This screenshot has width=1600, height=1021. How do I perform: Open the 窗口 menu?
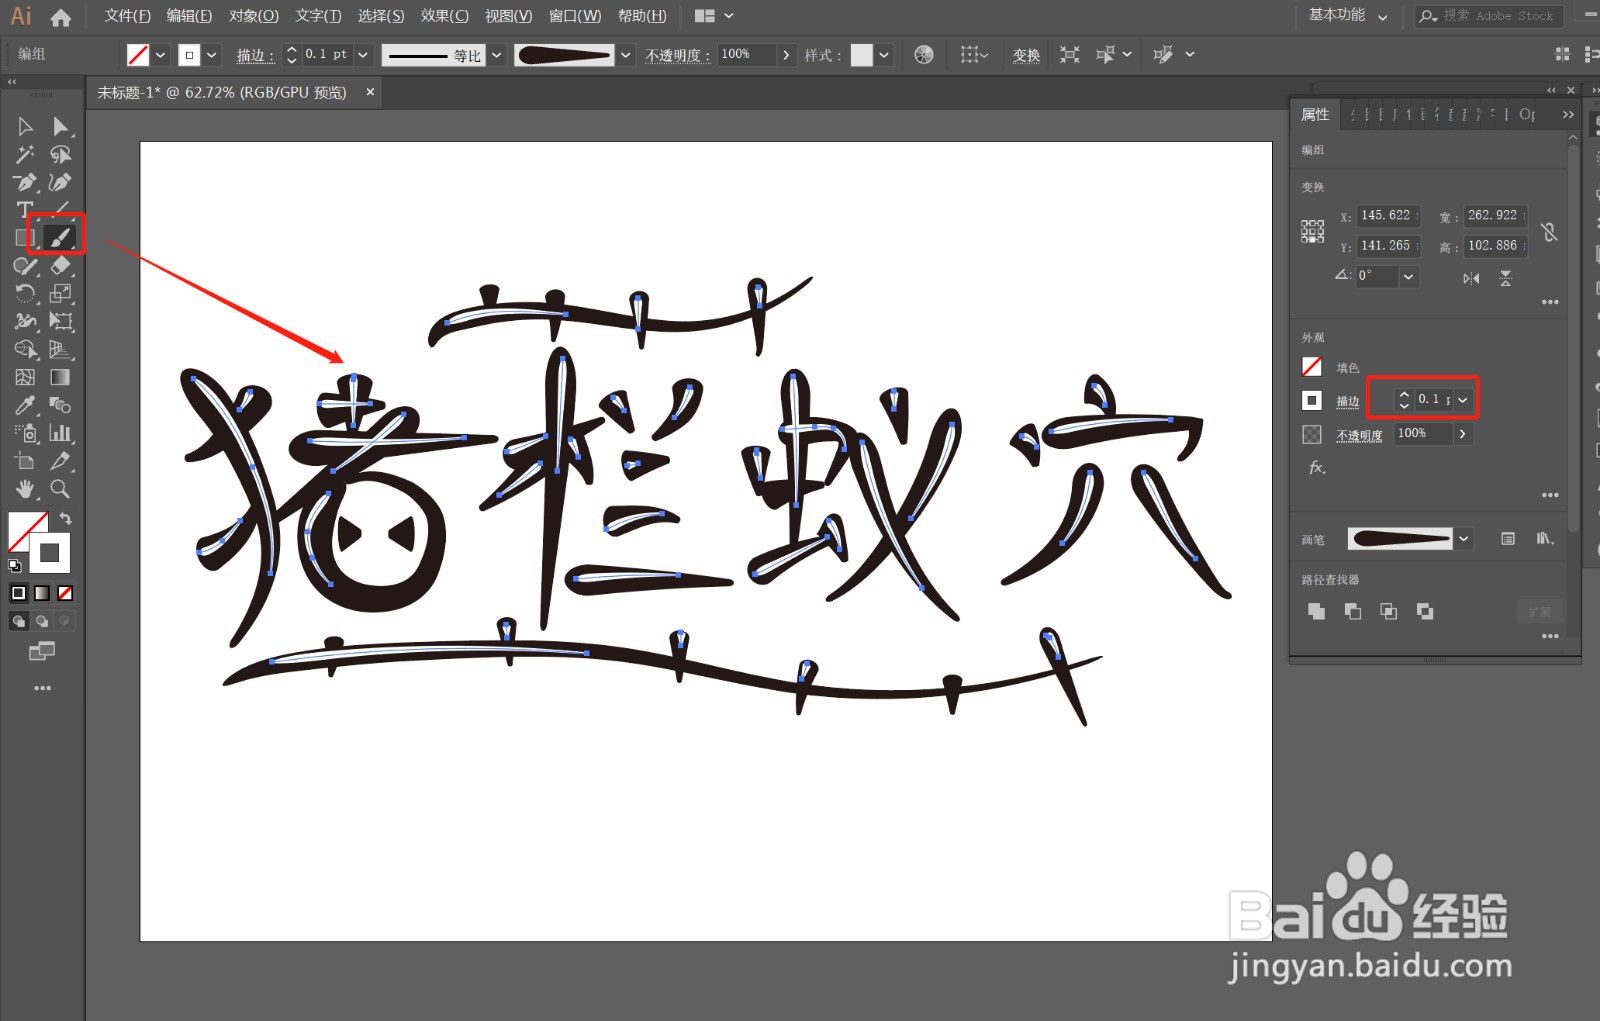573,16
